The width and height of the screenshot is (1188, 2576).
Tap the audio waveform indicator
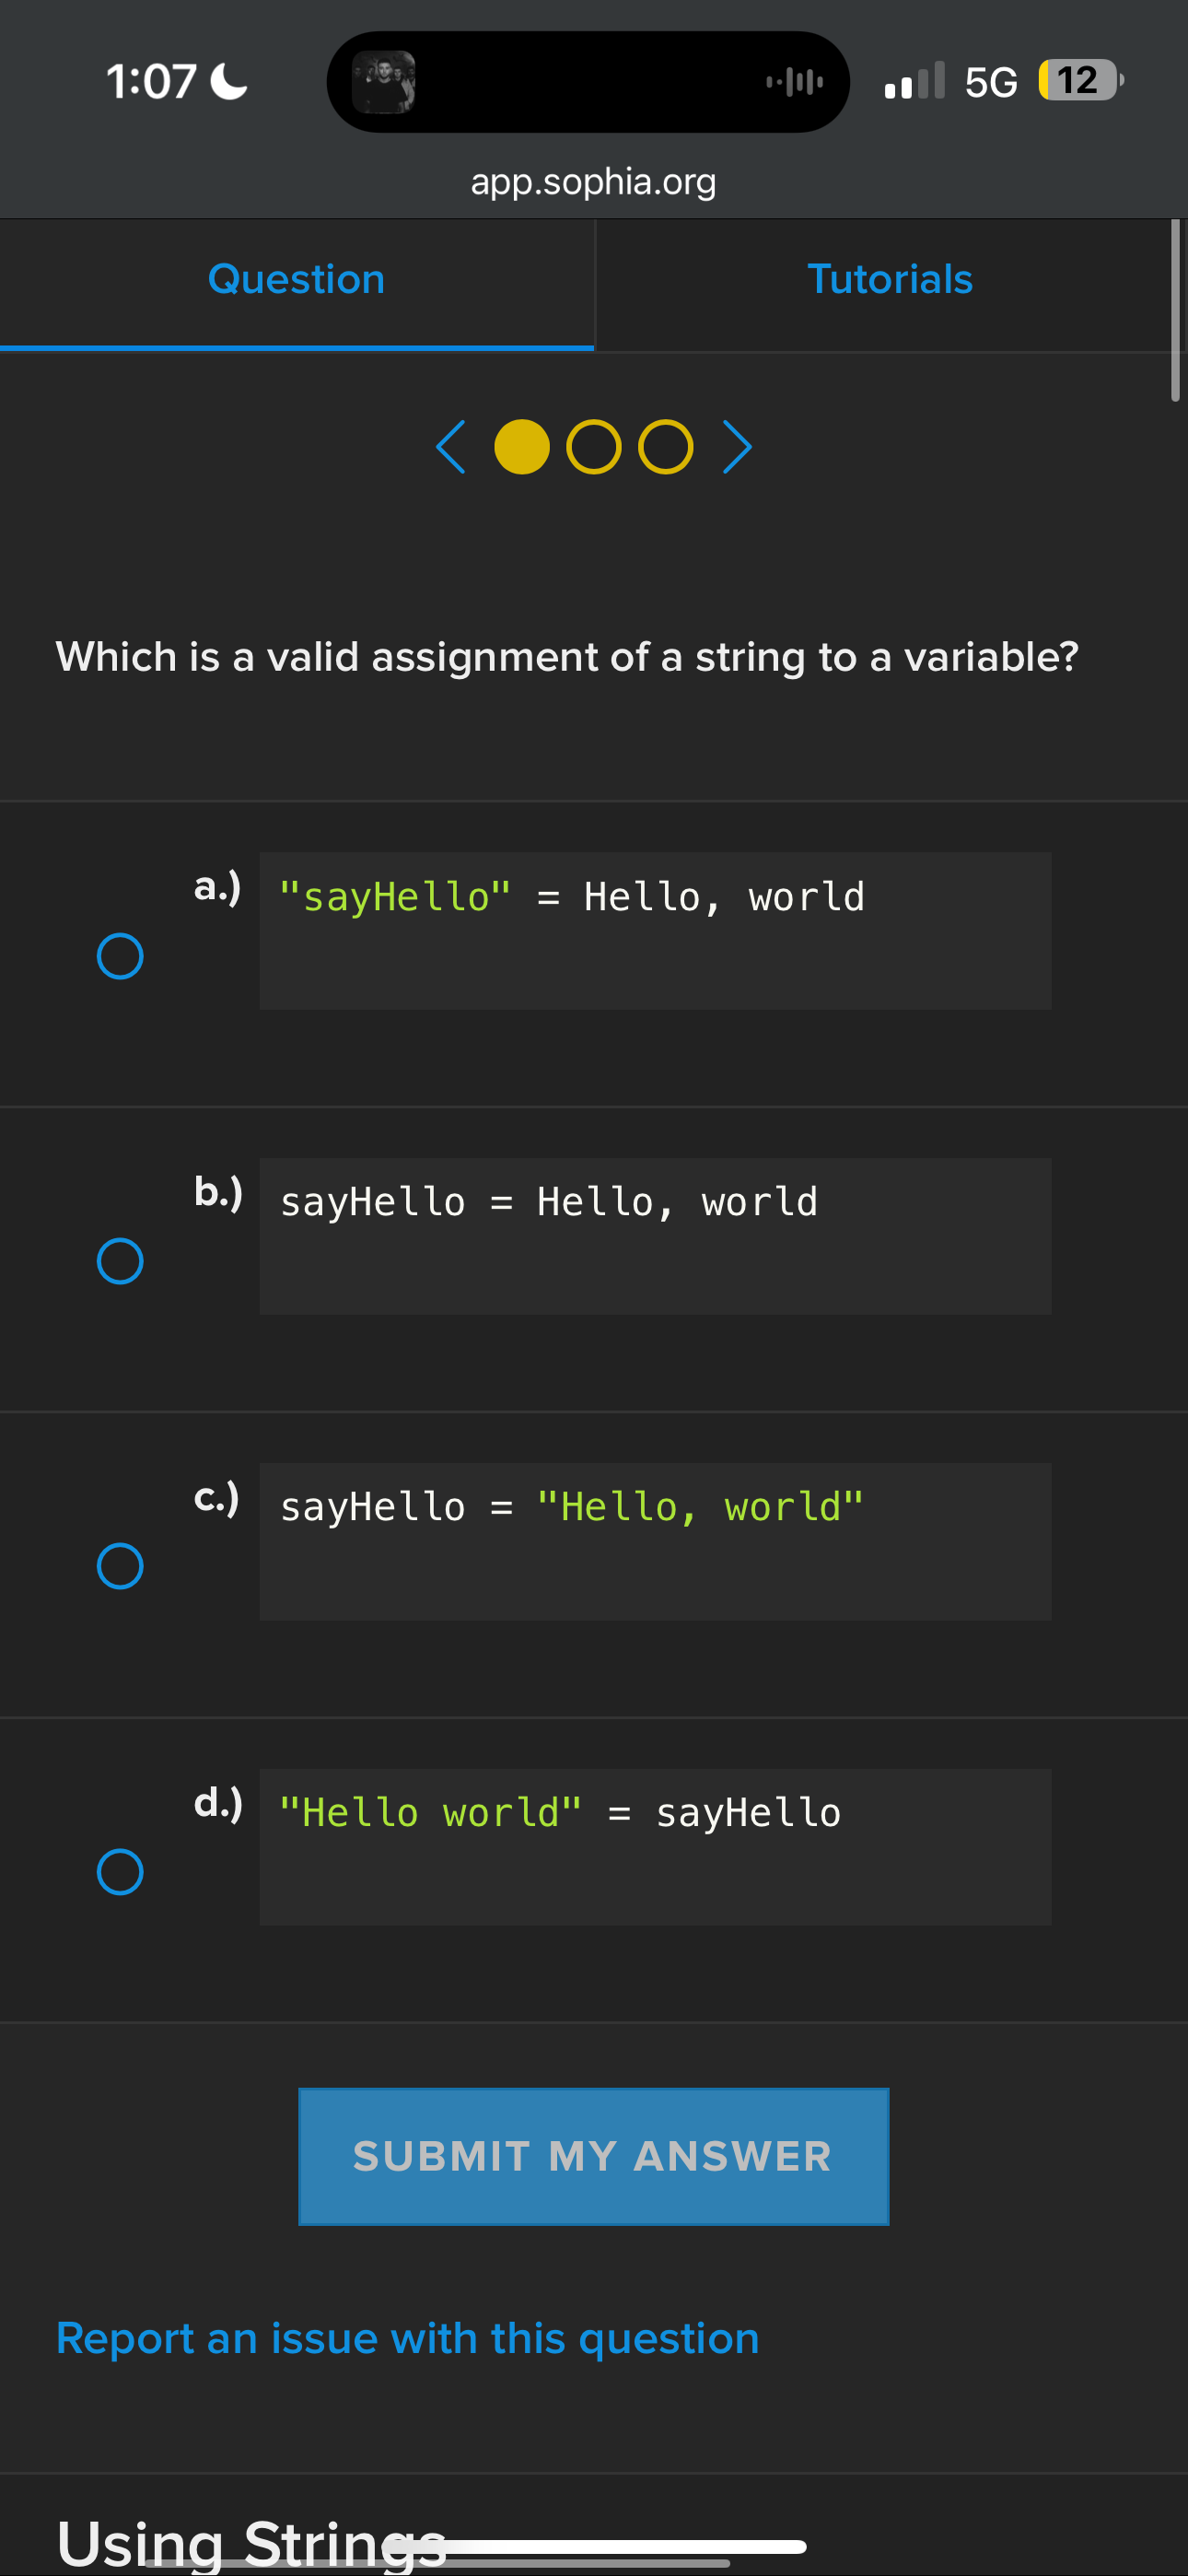795,82
